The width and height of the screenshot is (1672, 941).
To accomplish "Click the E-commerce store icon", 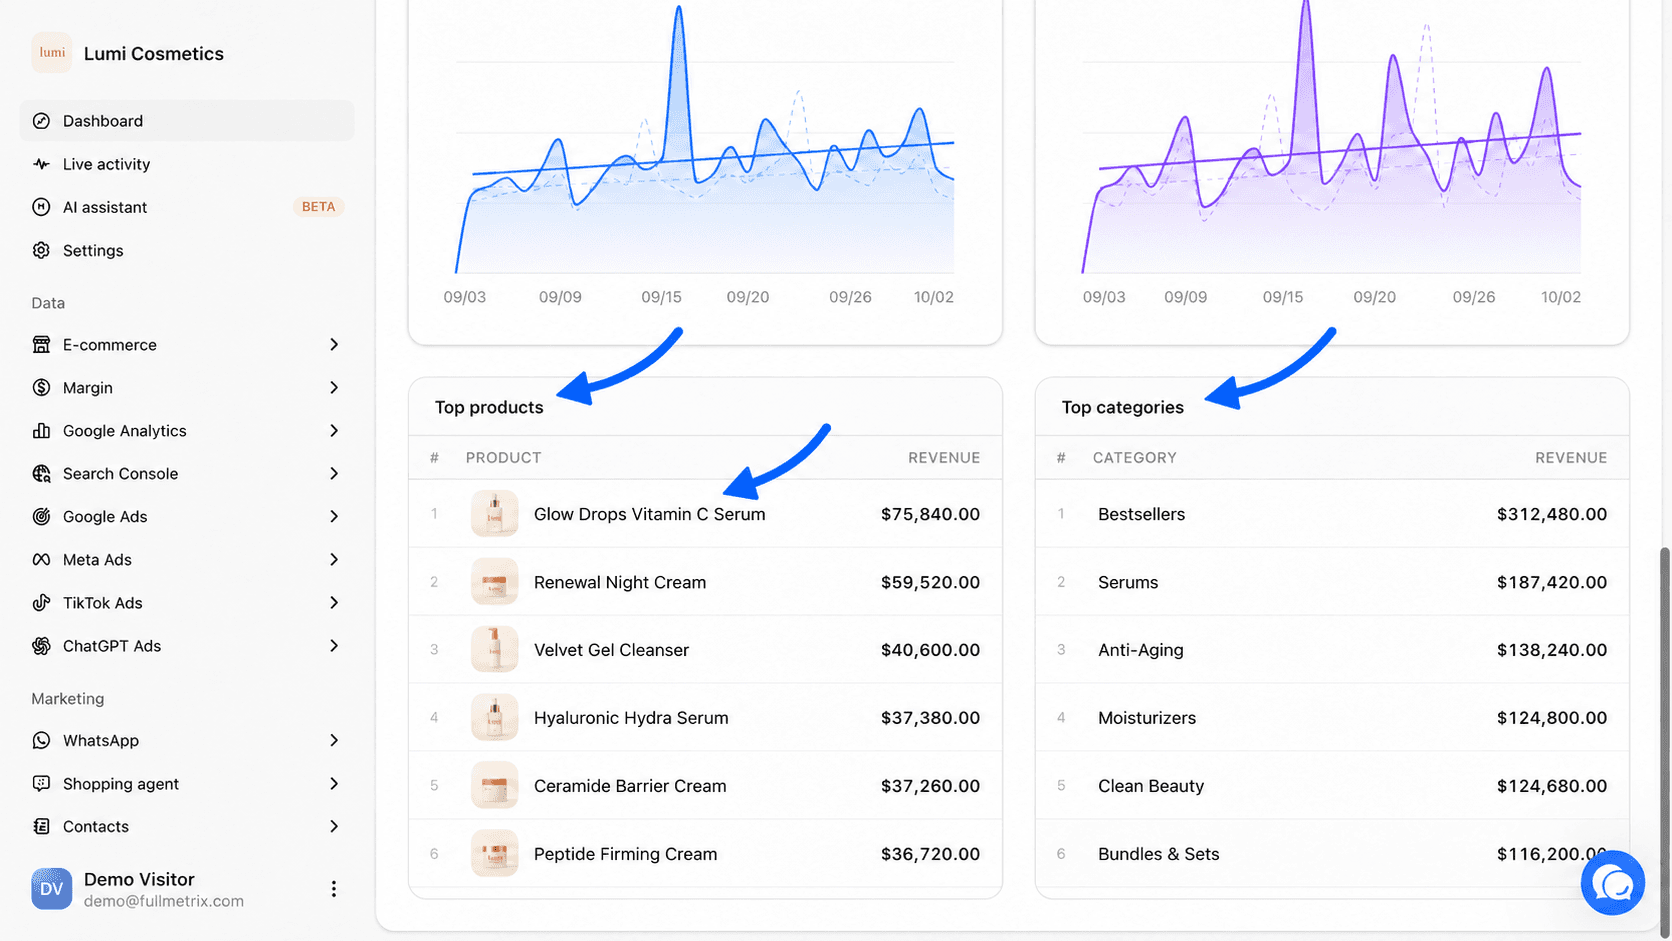I will click(x=41, y=344).
